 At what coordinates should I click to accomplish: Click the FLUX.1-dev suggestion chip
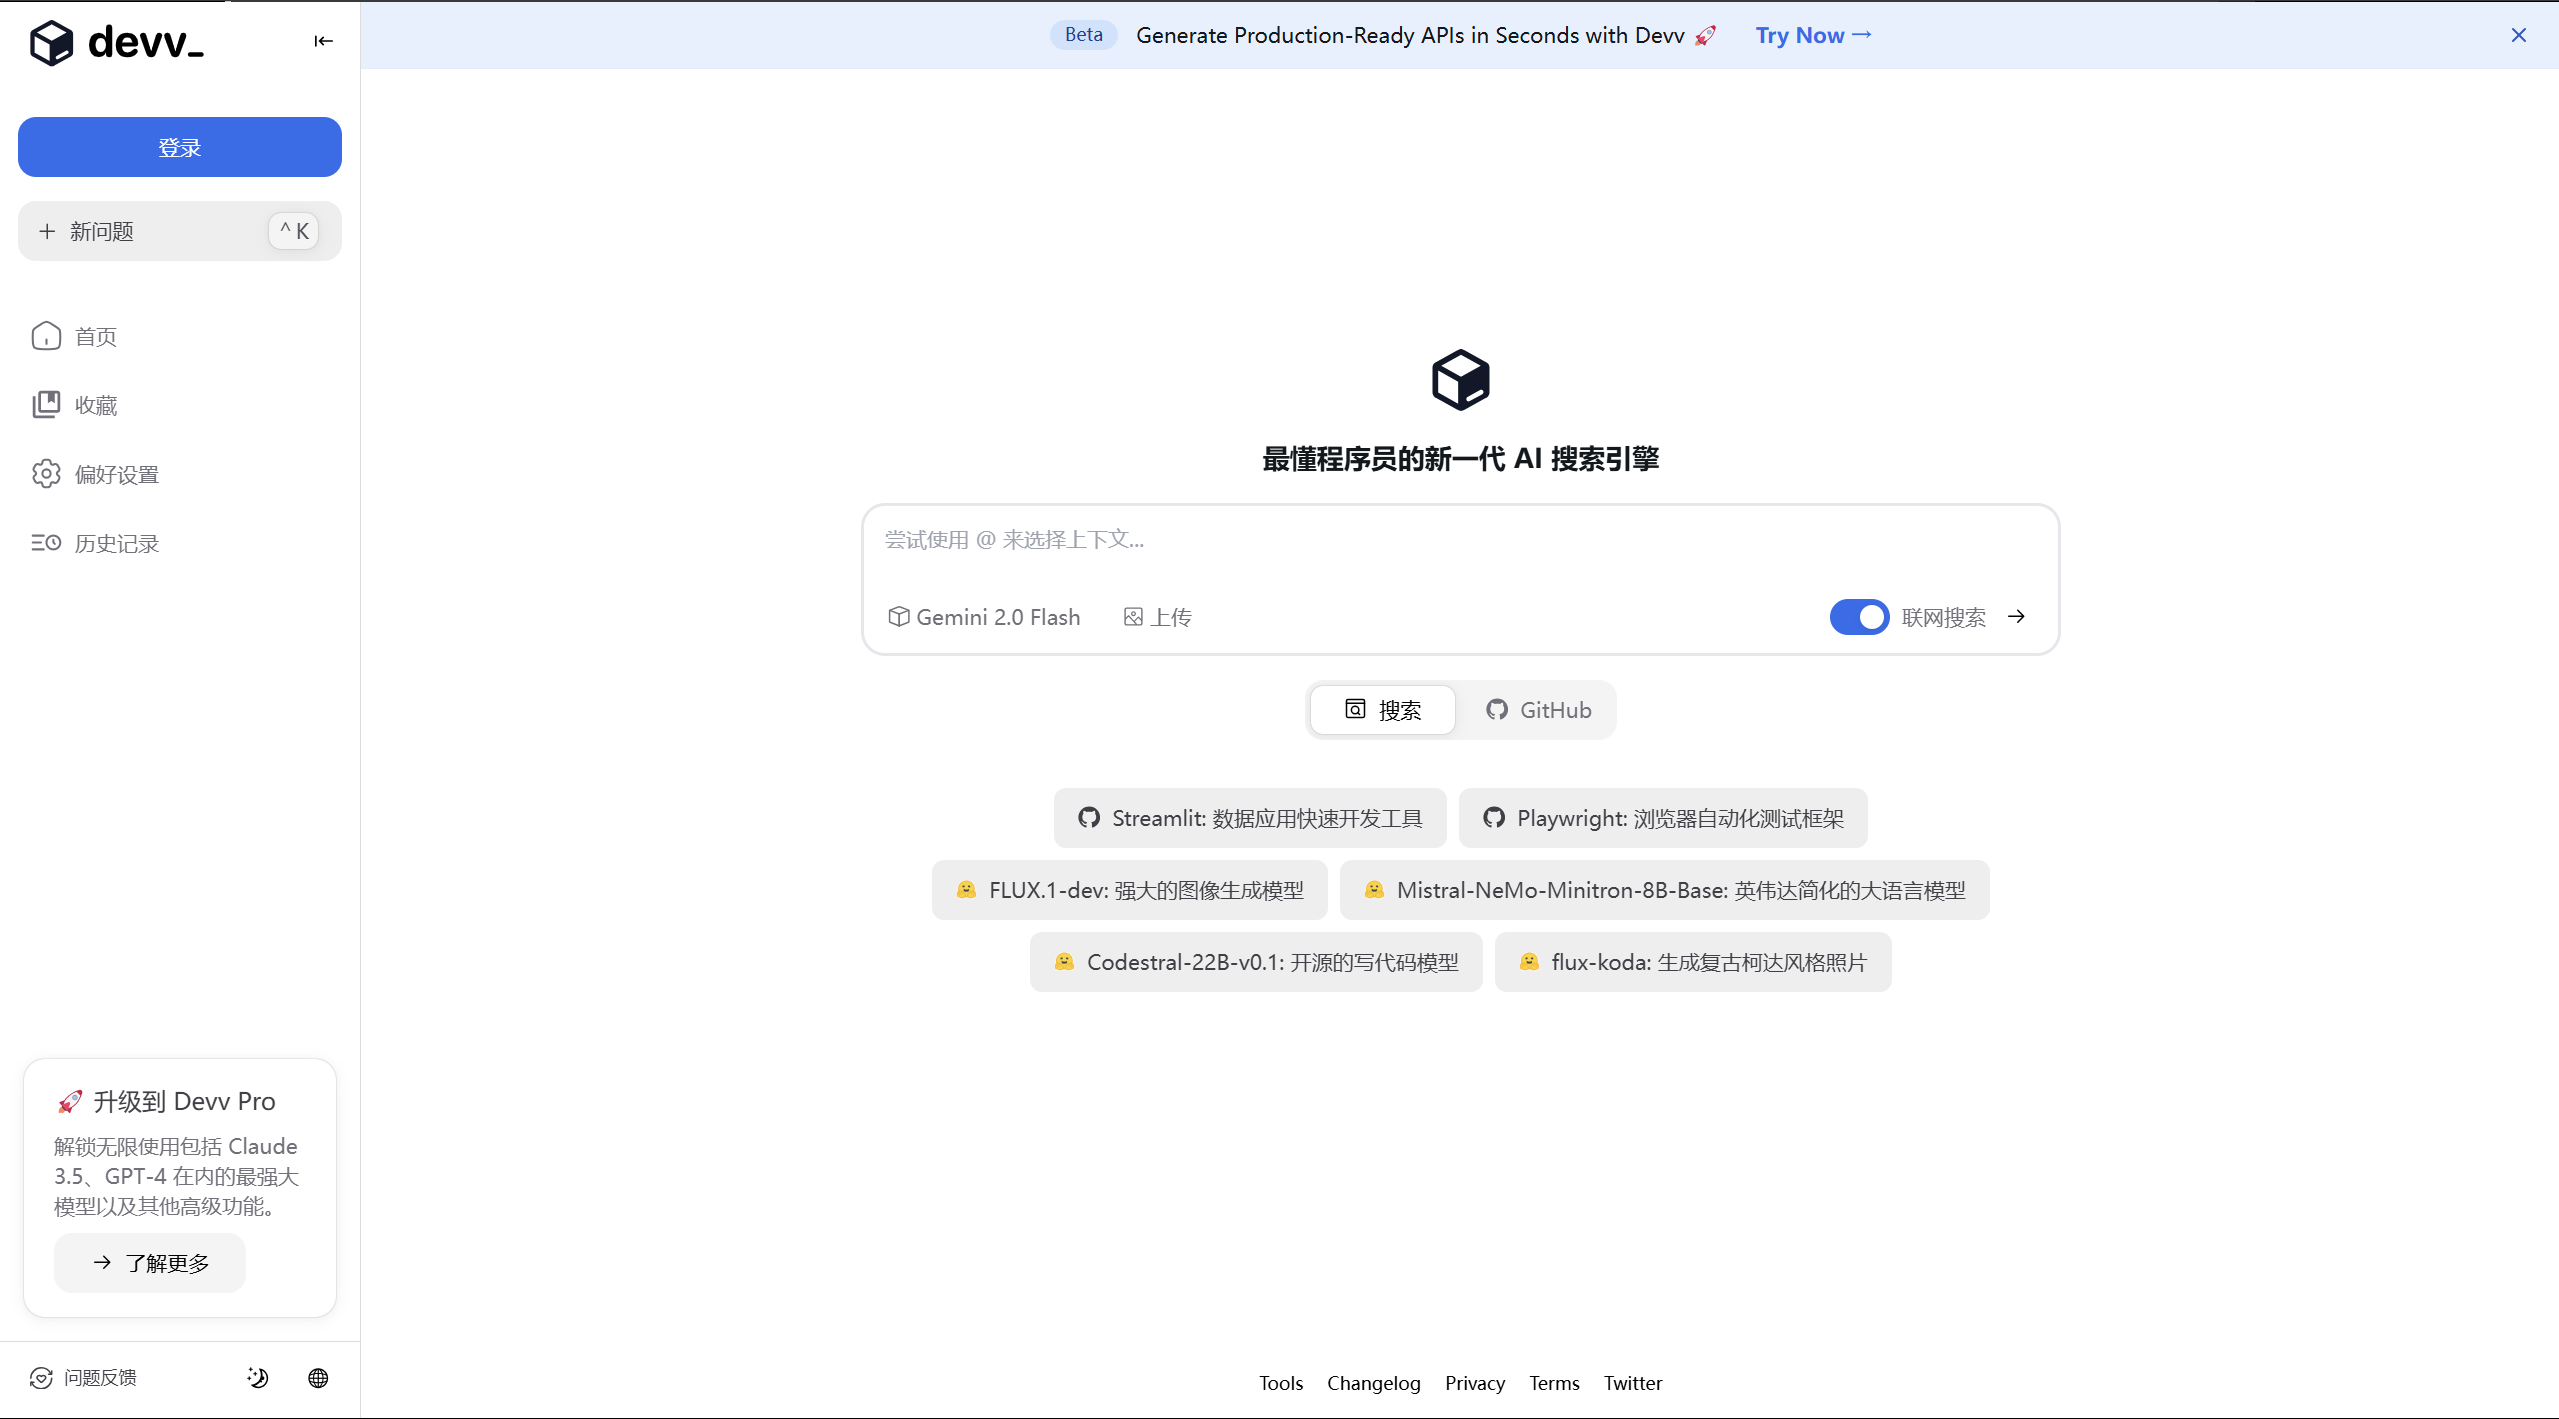(x=1130, y=890)
